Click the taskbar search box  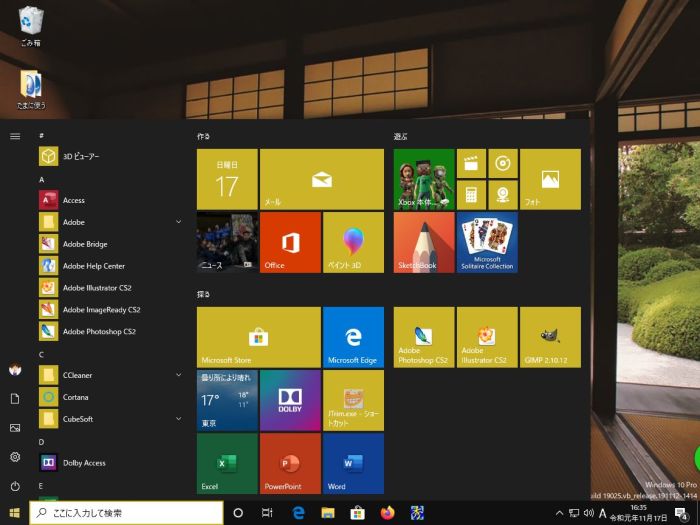tap(126, 513)
